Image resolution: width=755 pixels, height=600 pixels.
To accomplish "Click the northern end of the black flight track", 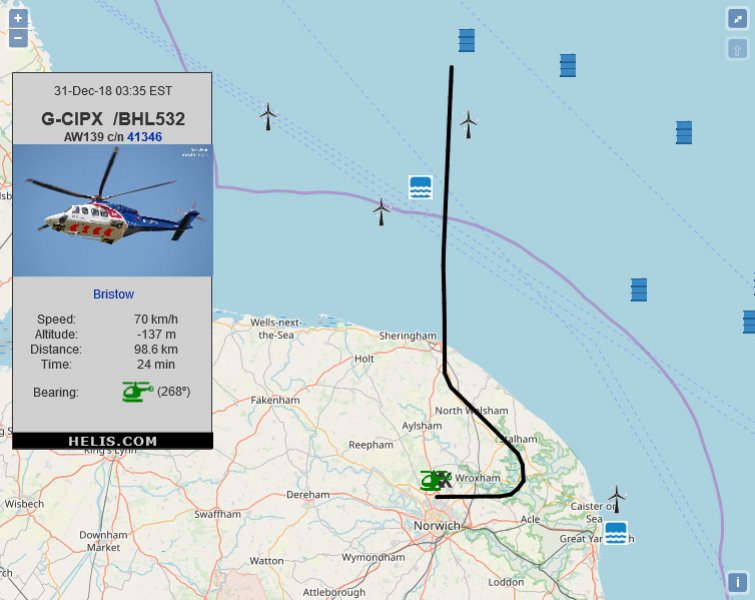I will pyautogui.click(x=452, y=67).
